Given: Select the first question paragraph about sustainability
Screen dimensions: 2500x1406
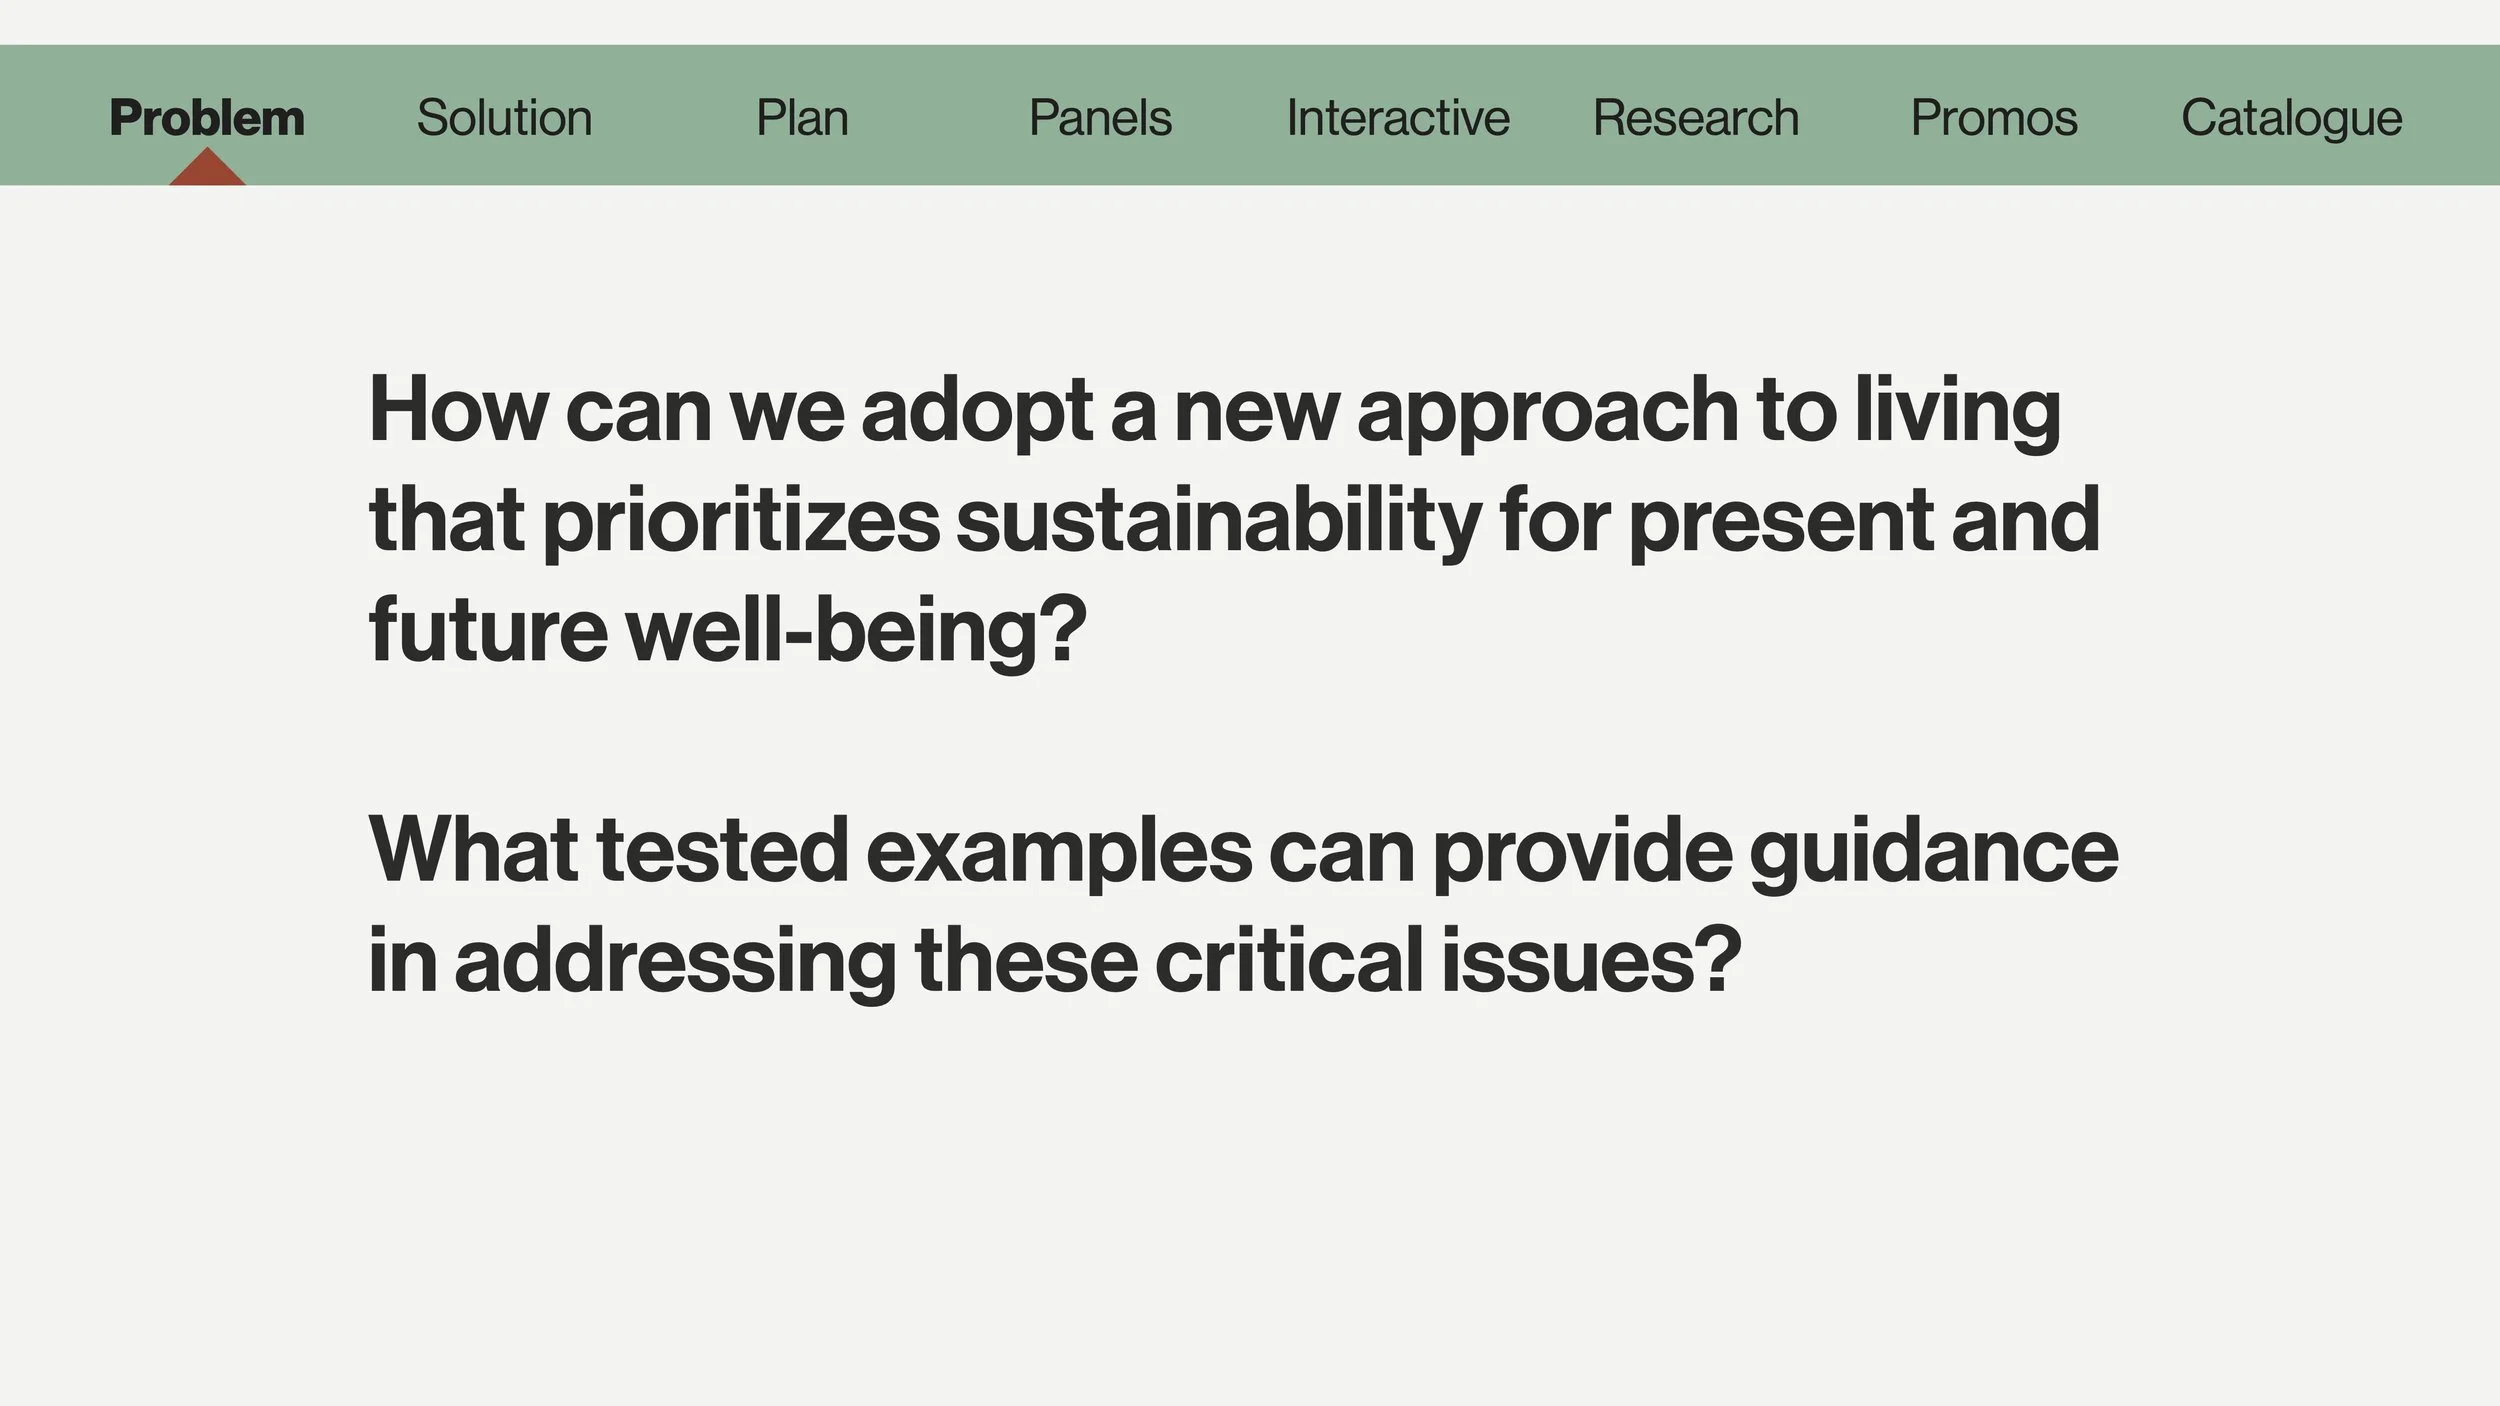Looking at the screenshot, I should coord(1234,520).
